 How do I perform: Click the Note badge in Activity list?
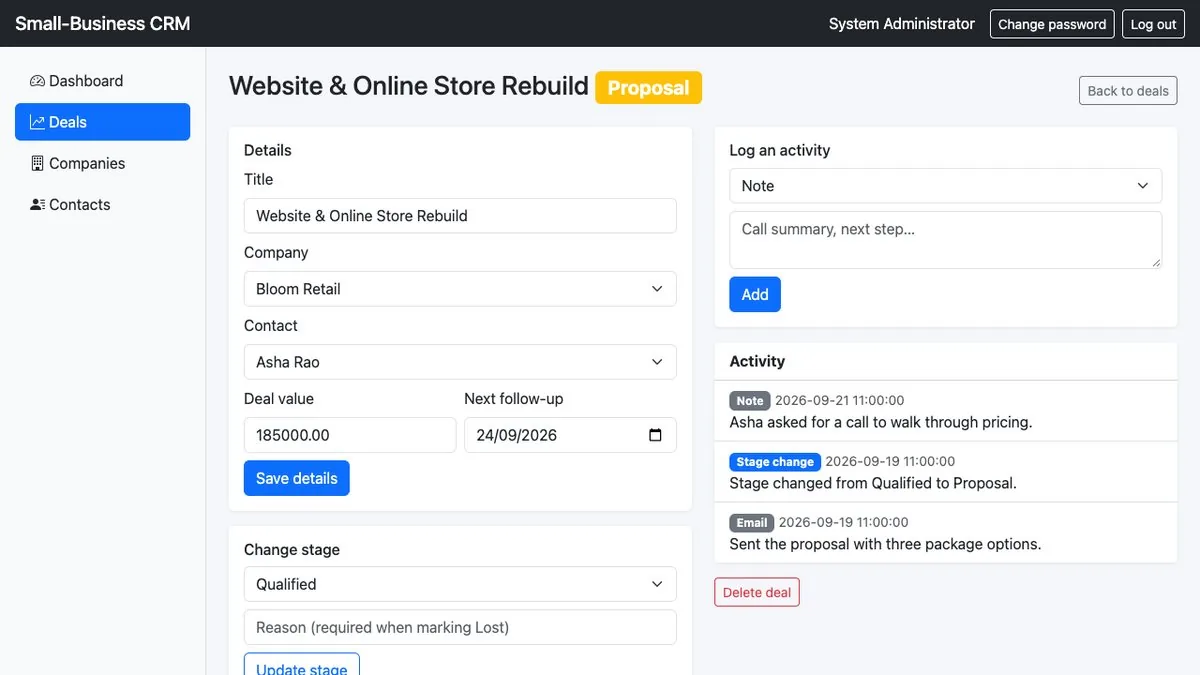tap(750, 400)
